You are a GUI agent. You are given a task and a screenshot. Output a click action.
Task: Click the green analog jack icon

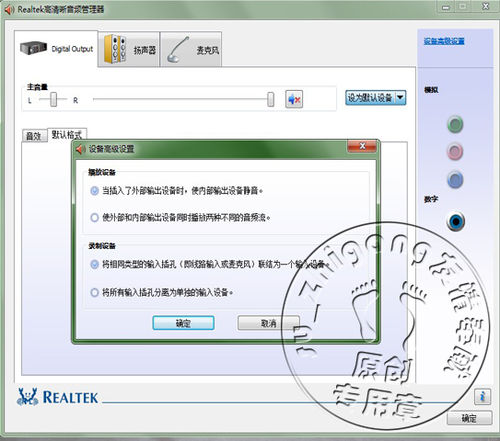455,124
